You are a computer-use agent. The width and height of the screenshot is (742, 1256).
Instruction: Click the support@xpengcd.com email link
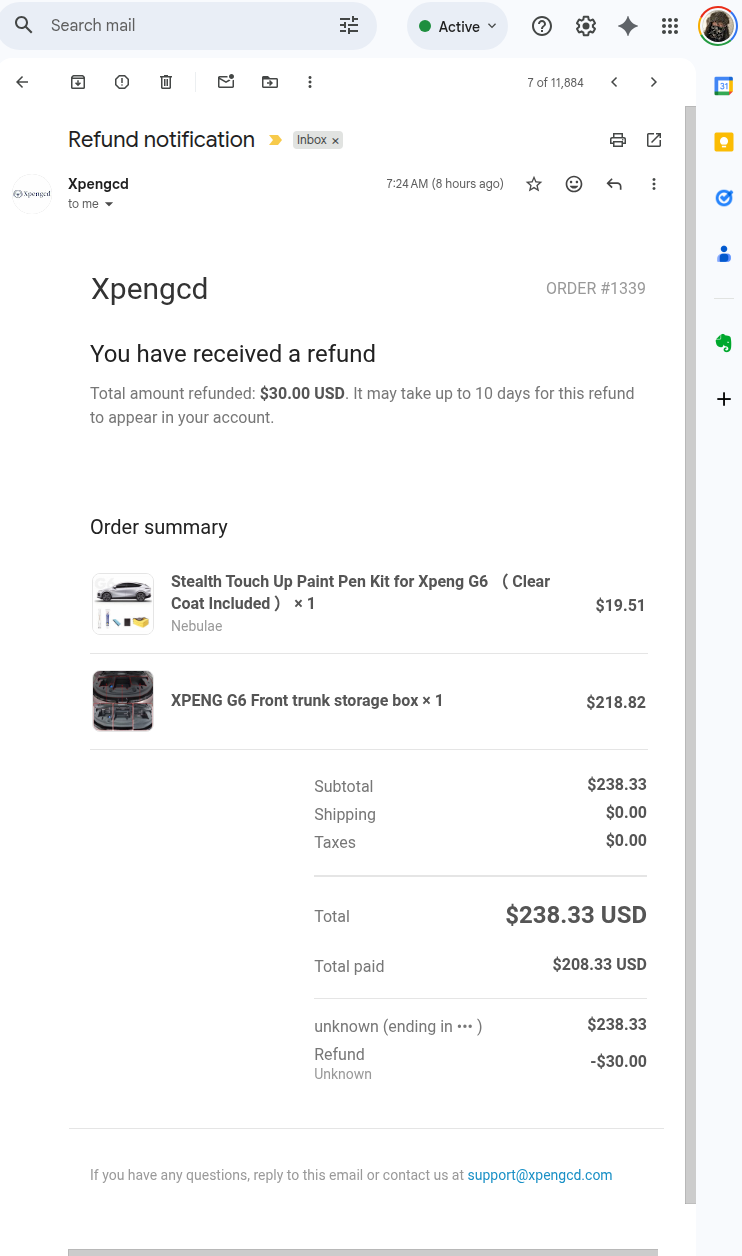click(x=539, y=1175)
